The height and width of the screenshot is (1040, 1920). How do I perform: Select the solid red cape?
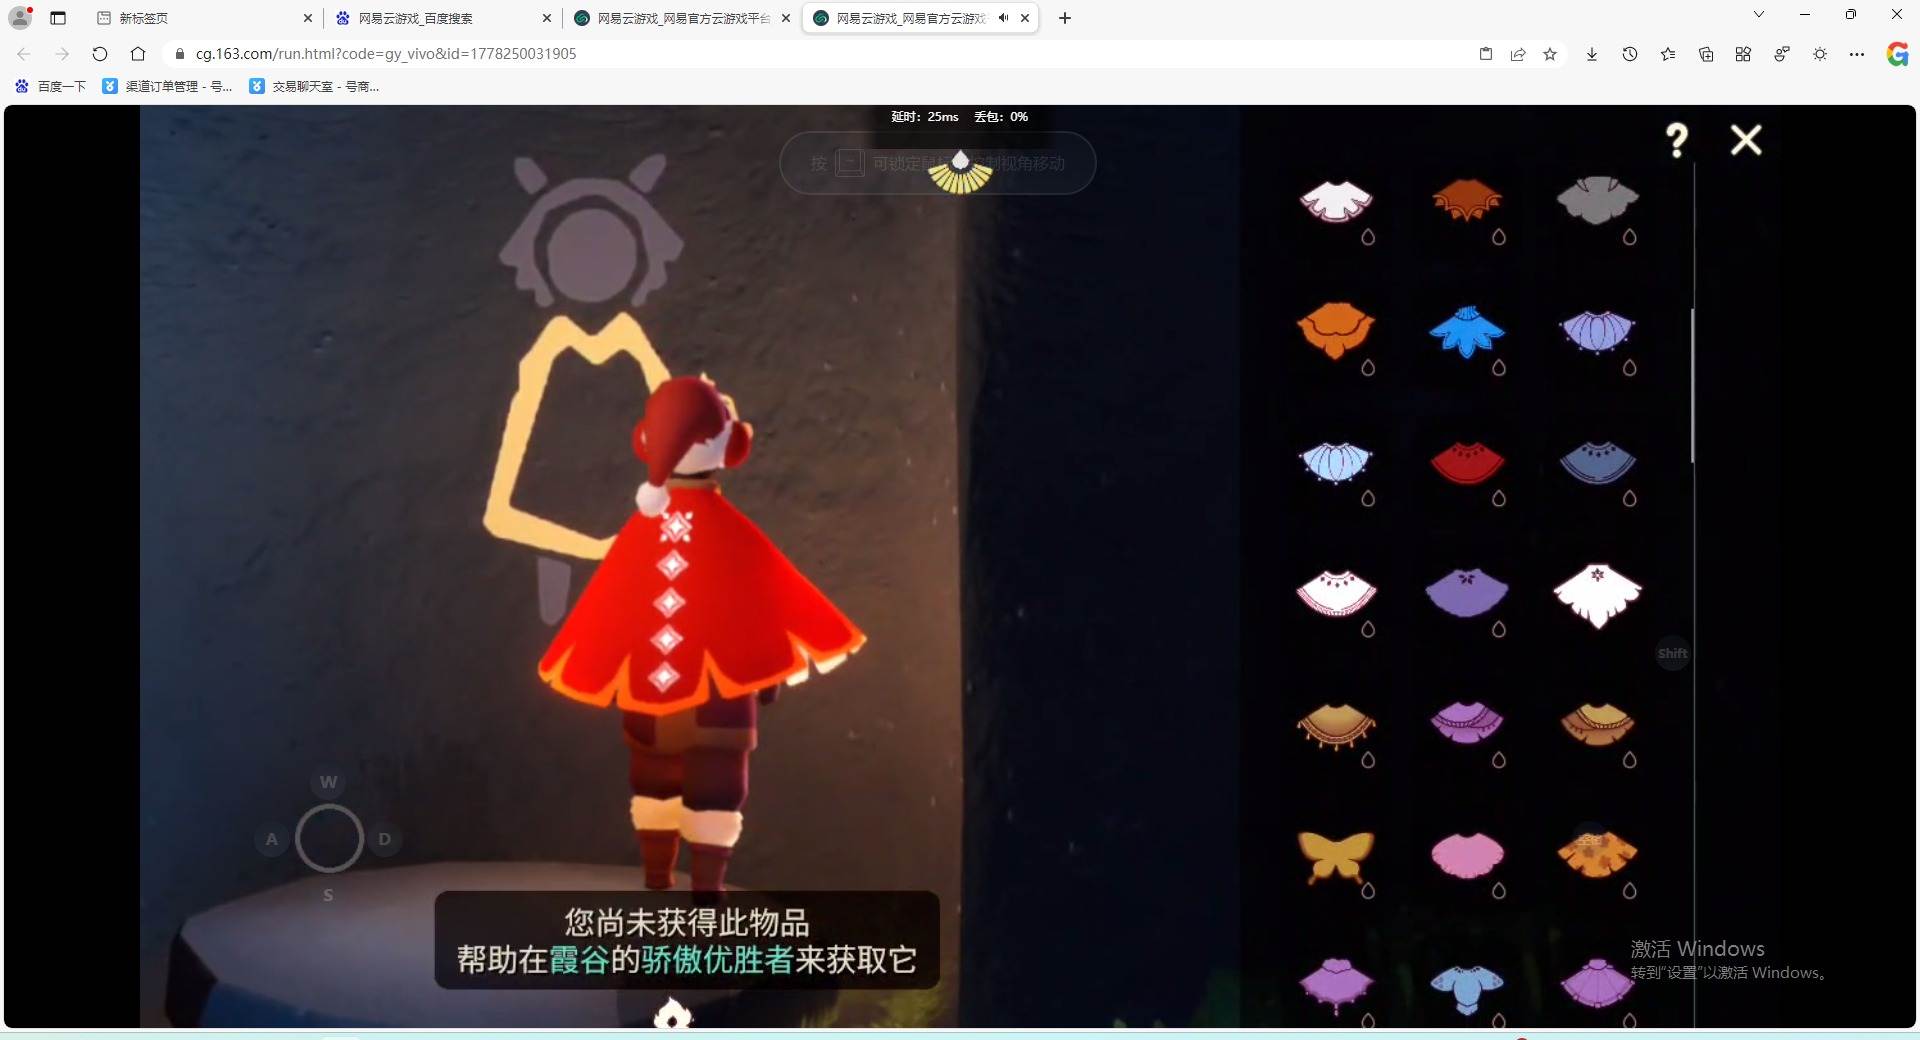1467,462
